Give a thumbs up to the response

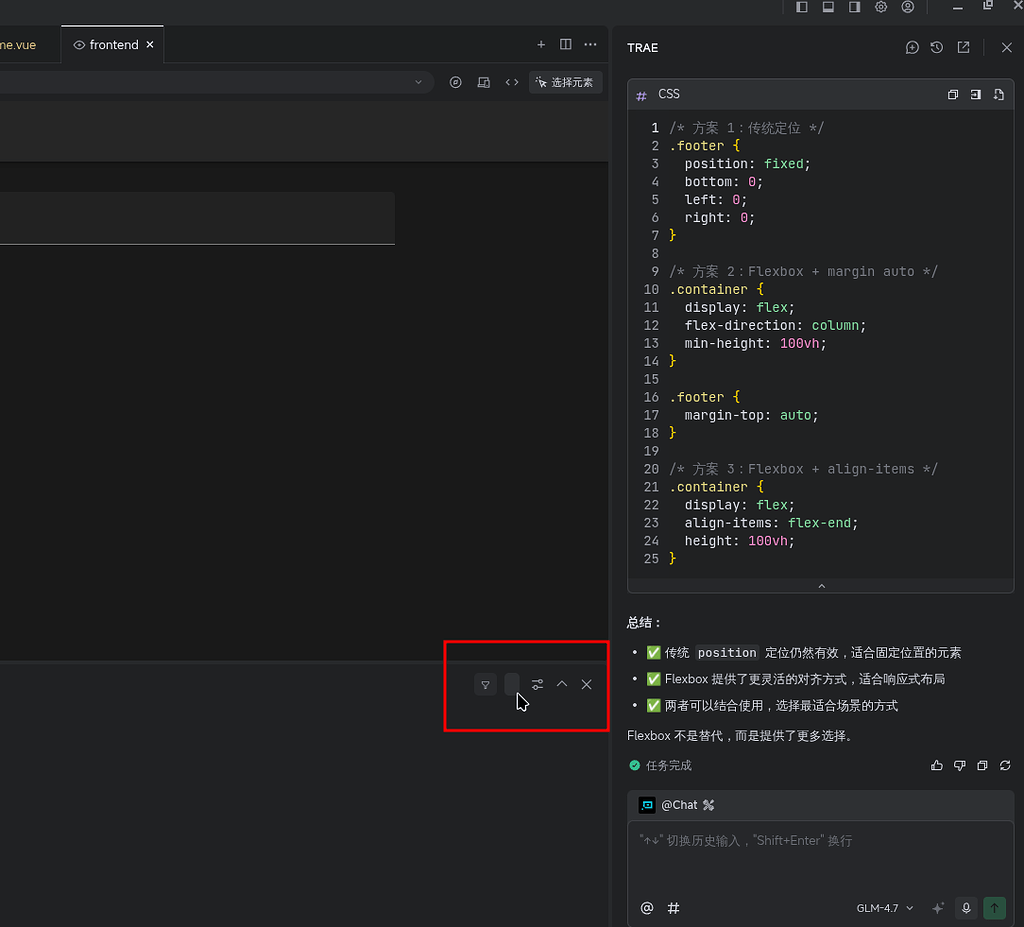click(x=936, y=766)
